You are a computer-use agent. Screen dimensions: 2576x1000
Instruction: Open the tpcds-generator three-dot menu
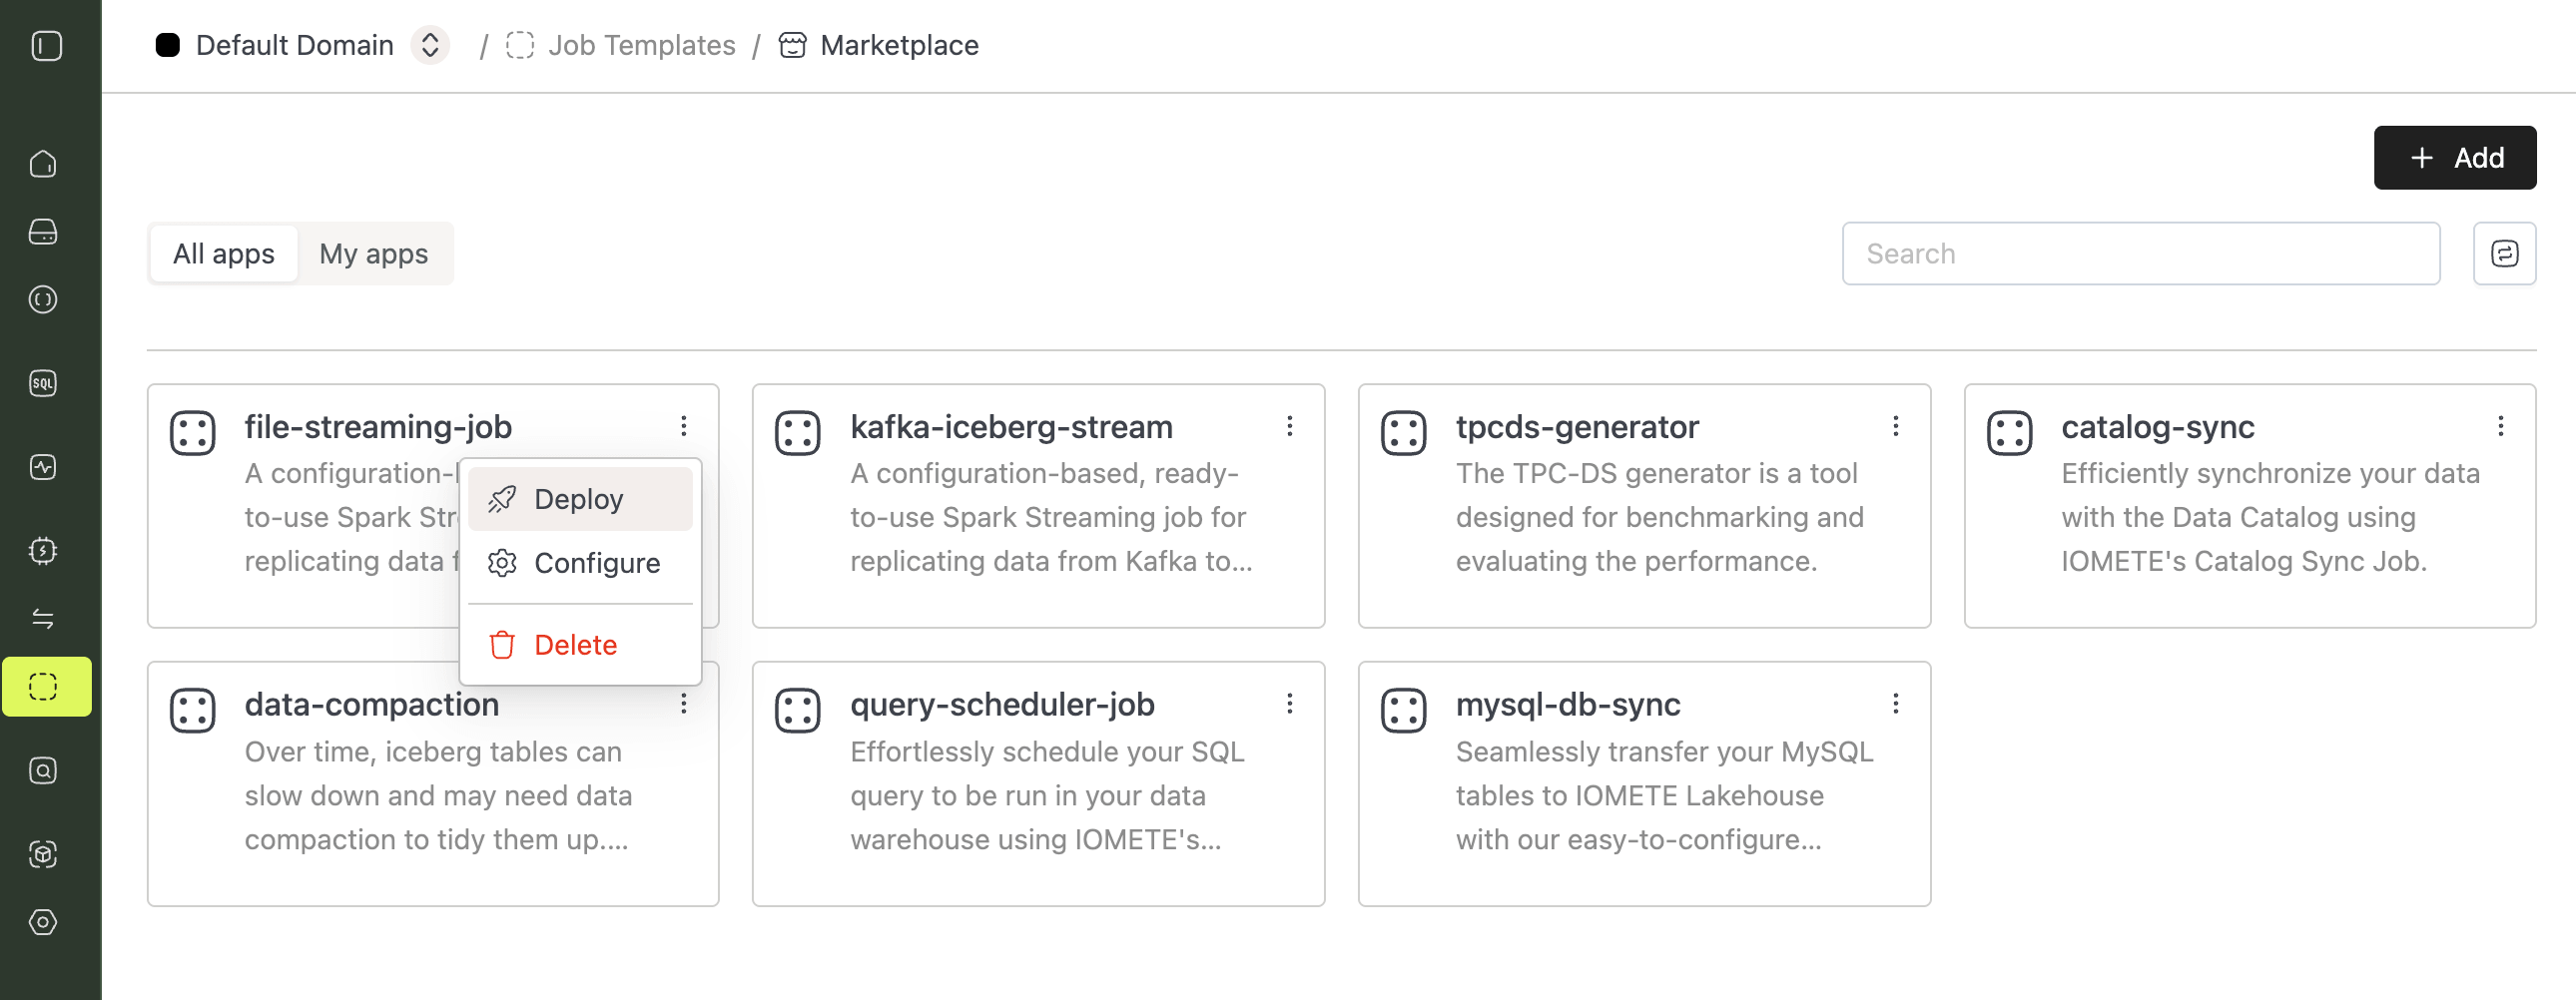[x=1895, y=427]
